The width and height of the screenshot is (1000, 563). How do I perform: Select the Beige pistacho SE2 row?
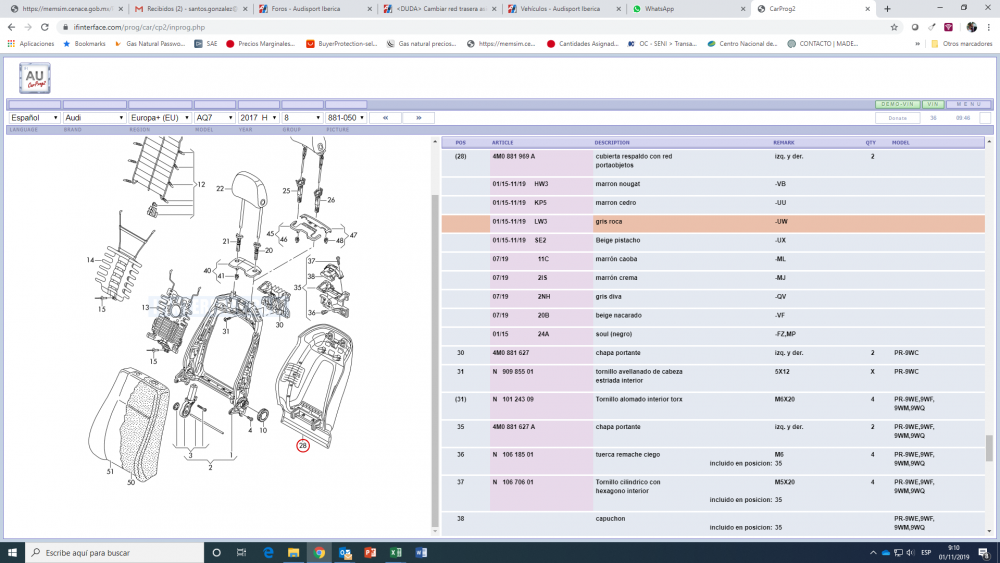coord(713,241)
